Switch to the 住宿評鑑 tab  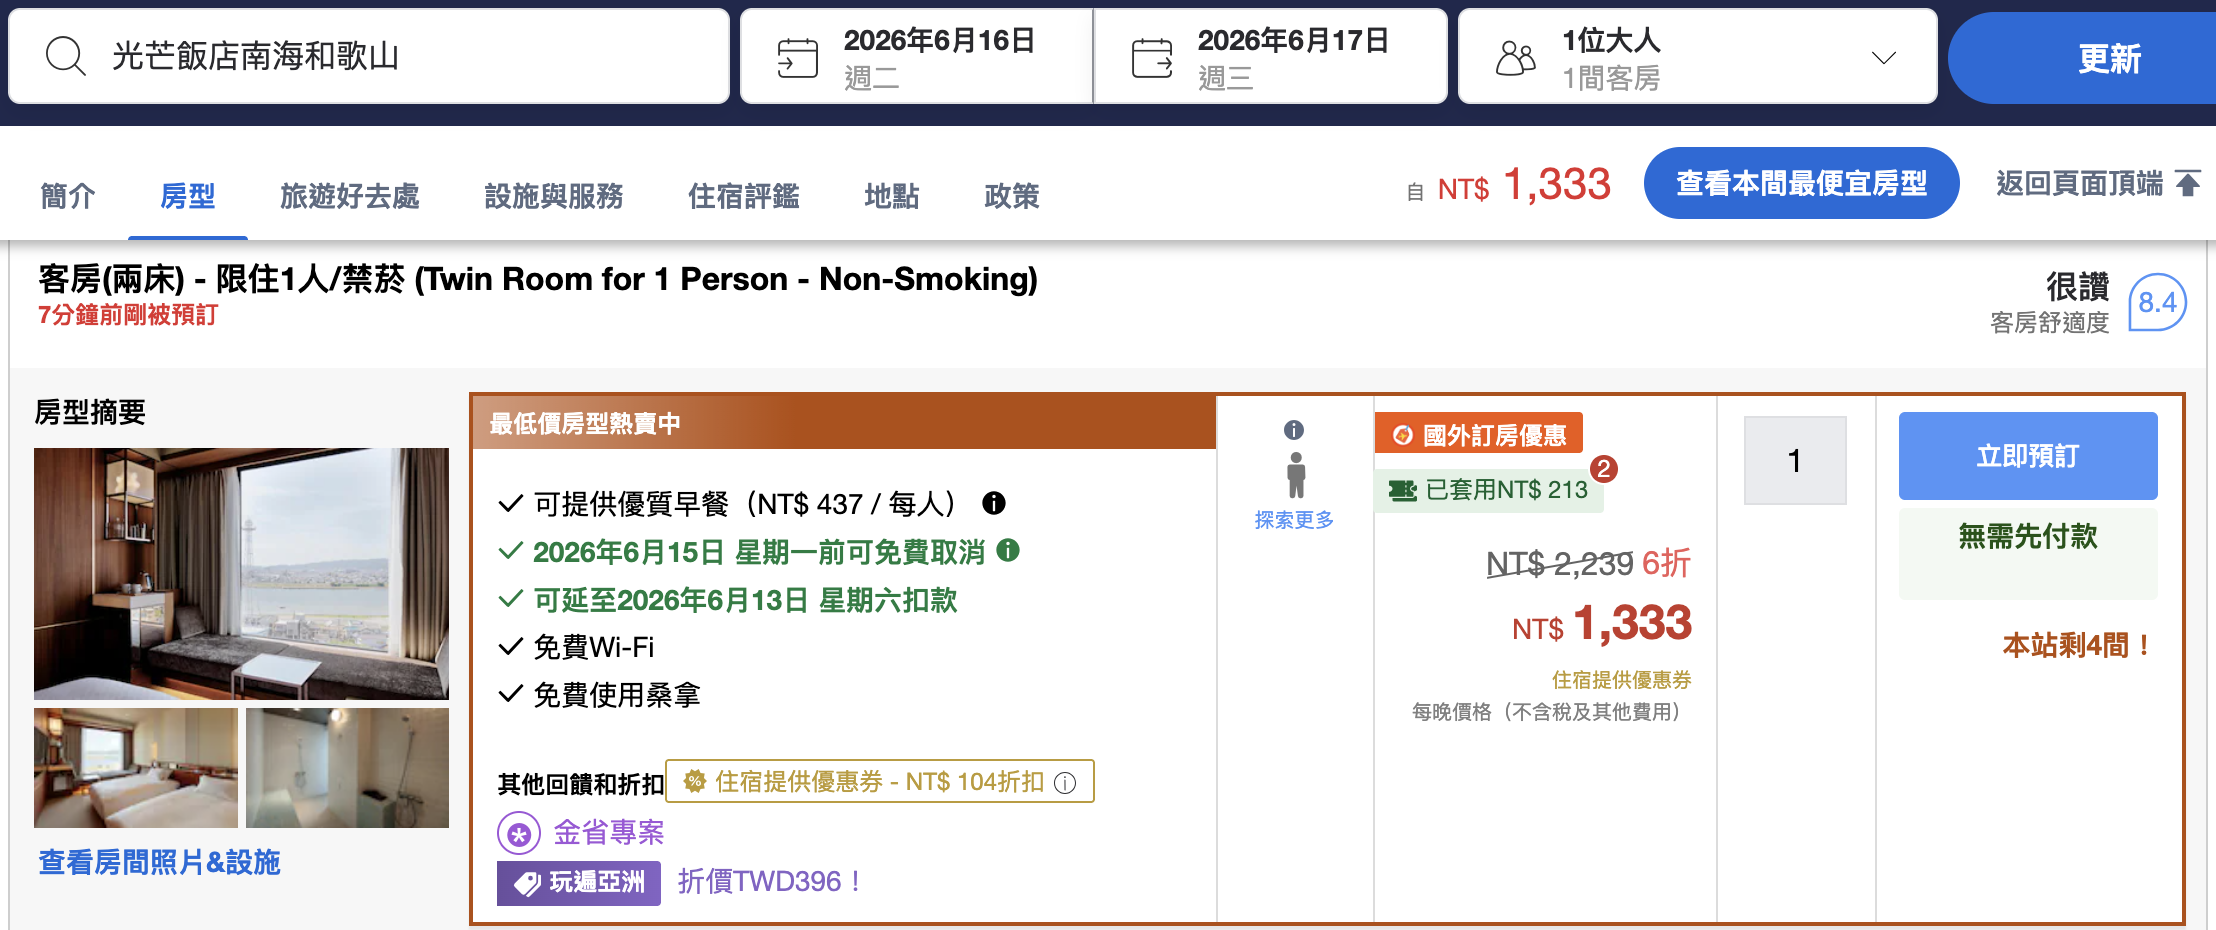[x=744, y=197]
